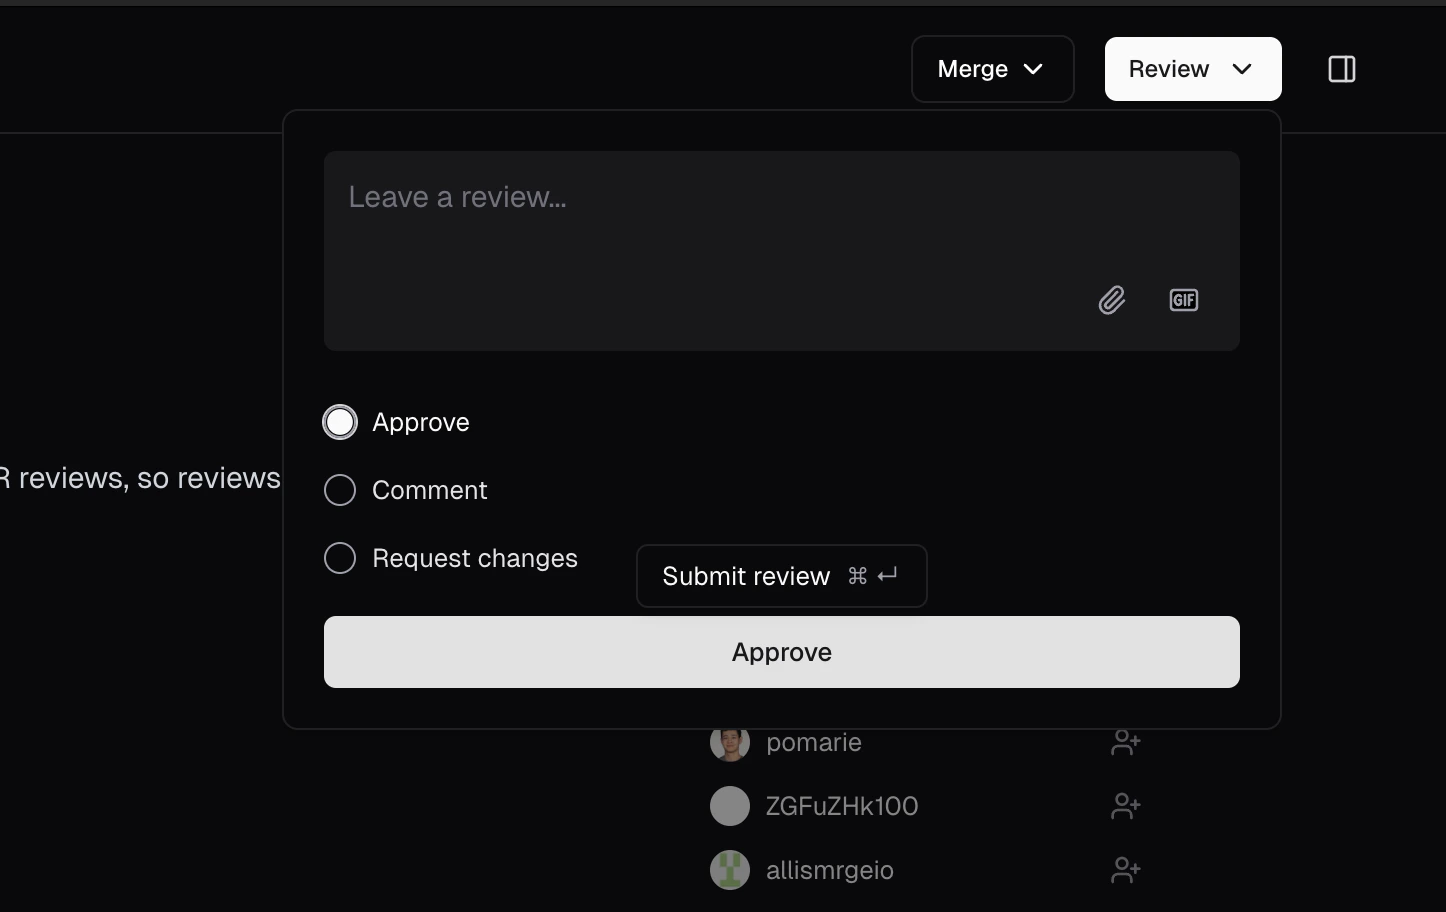Select reviewer name pomarie
Viewport: 1446px width, 912px height.
[813, 742]
